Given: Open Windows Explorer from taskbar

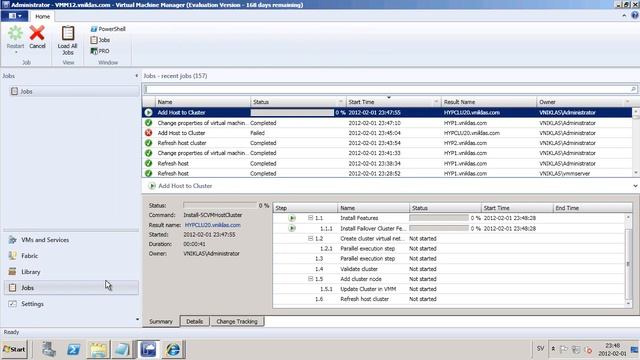Looking at the screenshot, I should pyautogui.click(x=98, y=349).
